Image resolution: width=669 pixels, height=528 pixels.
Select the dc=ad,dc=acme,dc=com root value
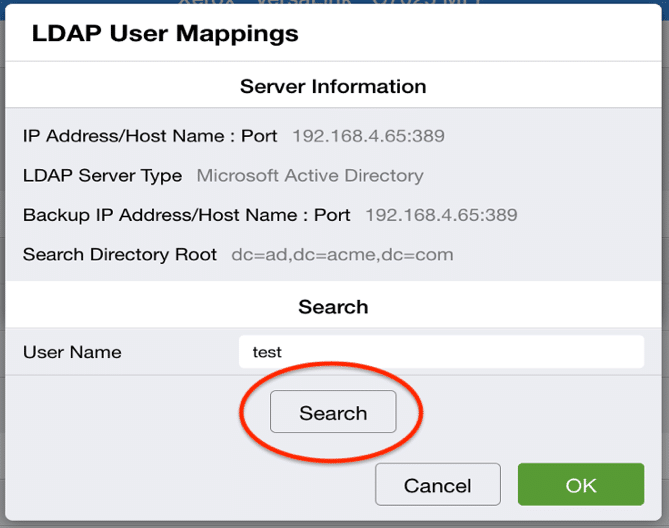342,255
